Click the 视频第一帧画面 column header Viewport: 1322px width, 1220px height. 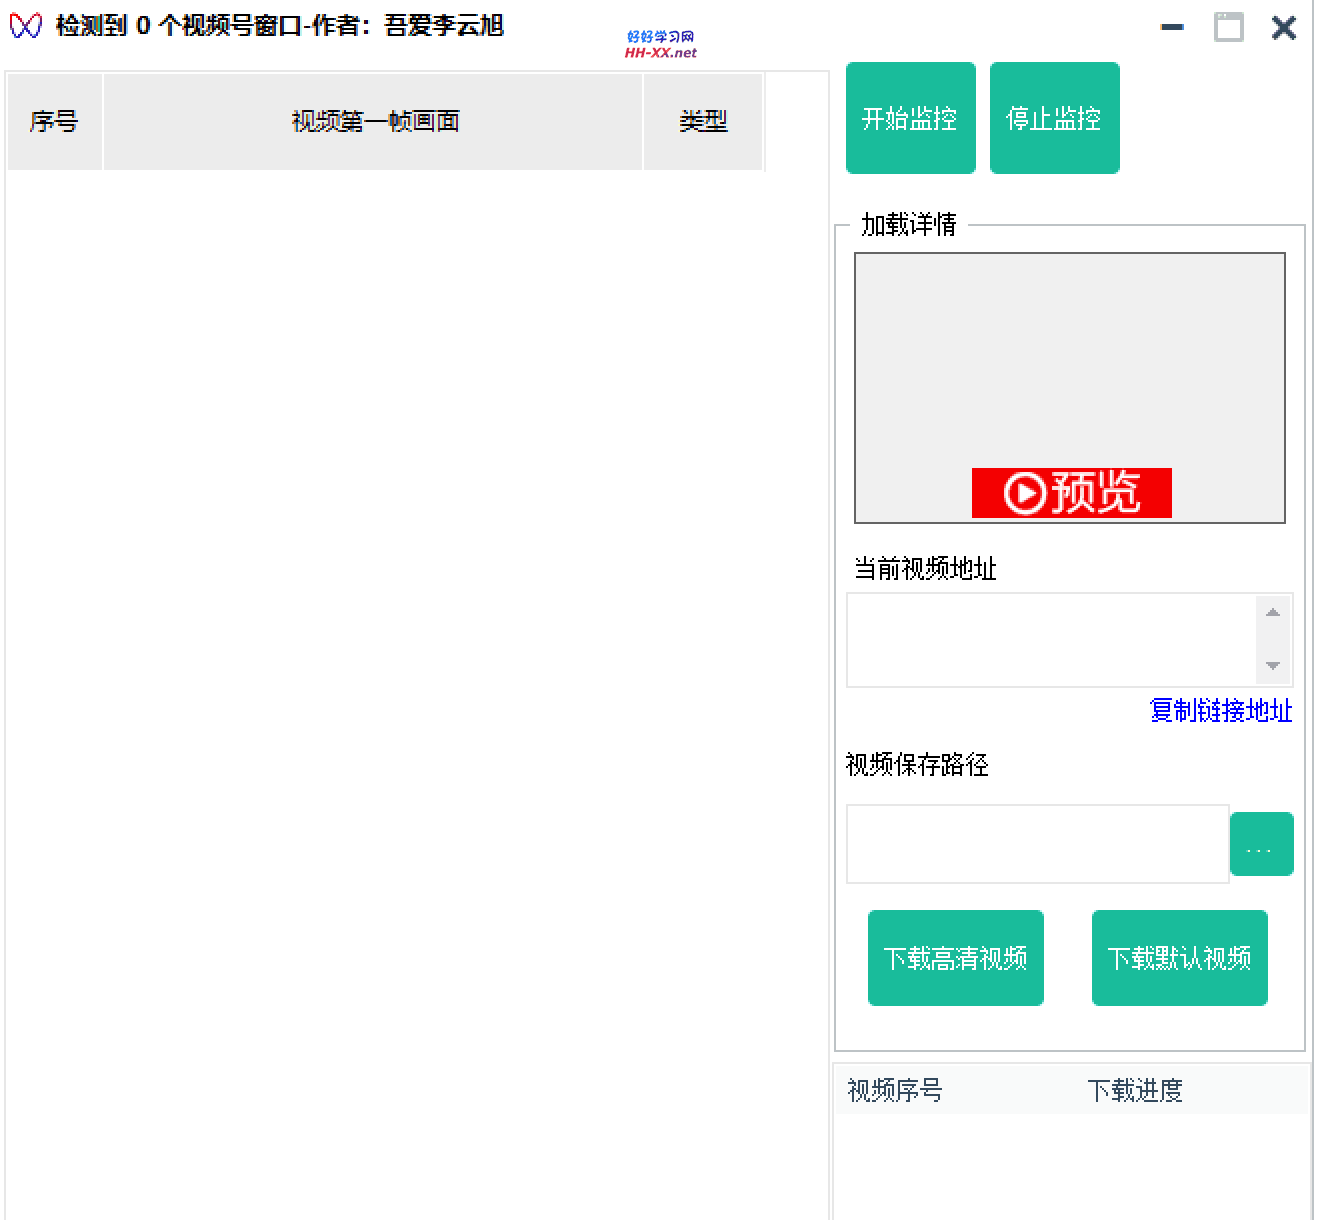[x=374, y=122]
